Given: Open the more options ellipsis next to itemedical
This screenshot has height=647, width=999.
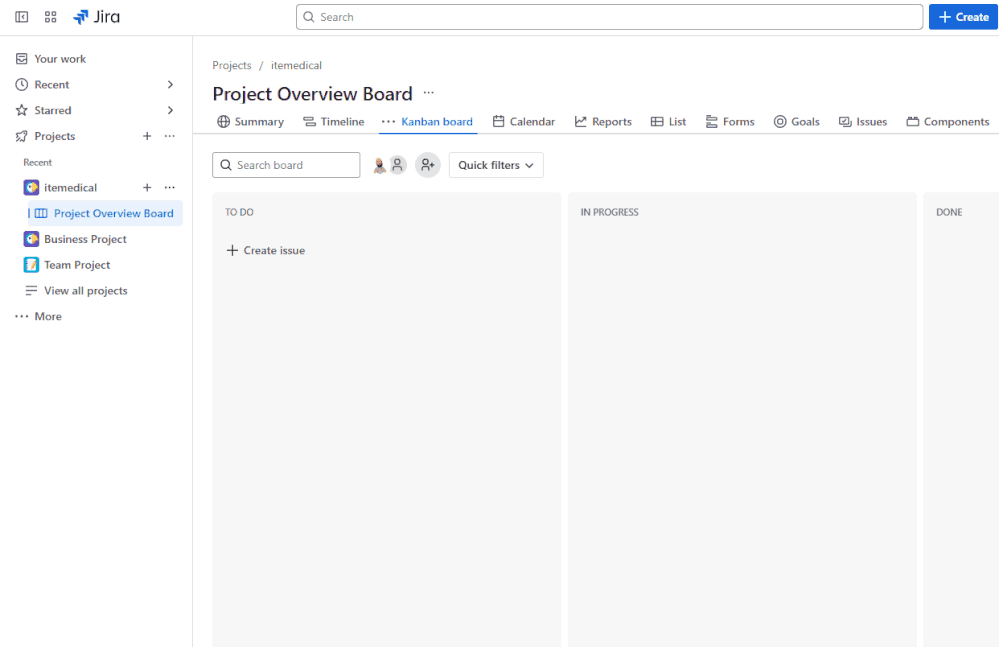Looking at the screenshot, I should pyautogui.click(x=169, y=187).
